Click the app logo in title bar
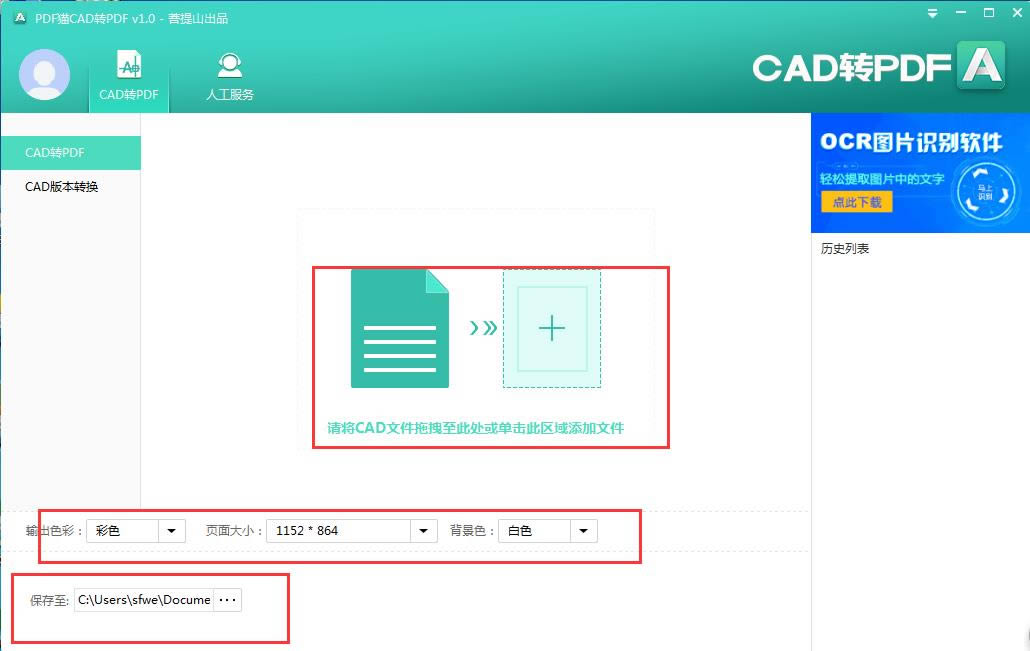Viewport: 1030px width, 651px height. pyautogui.click(x=20, y=18)
